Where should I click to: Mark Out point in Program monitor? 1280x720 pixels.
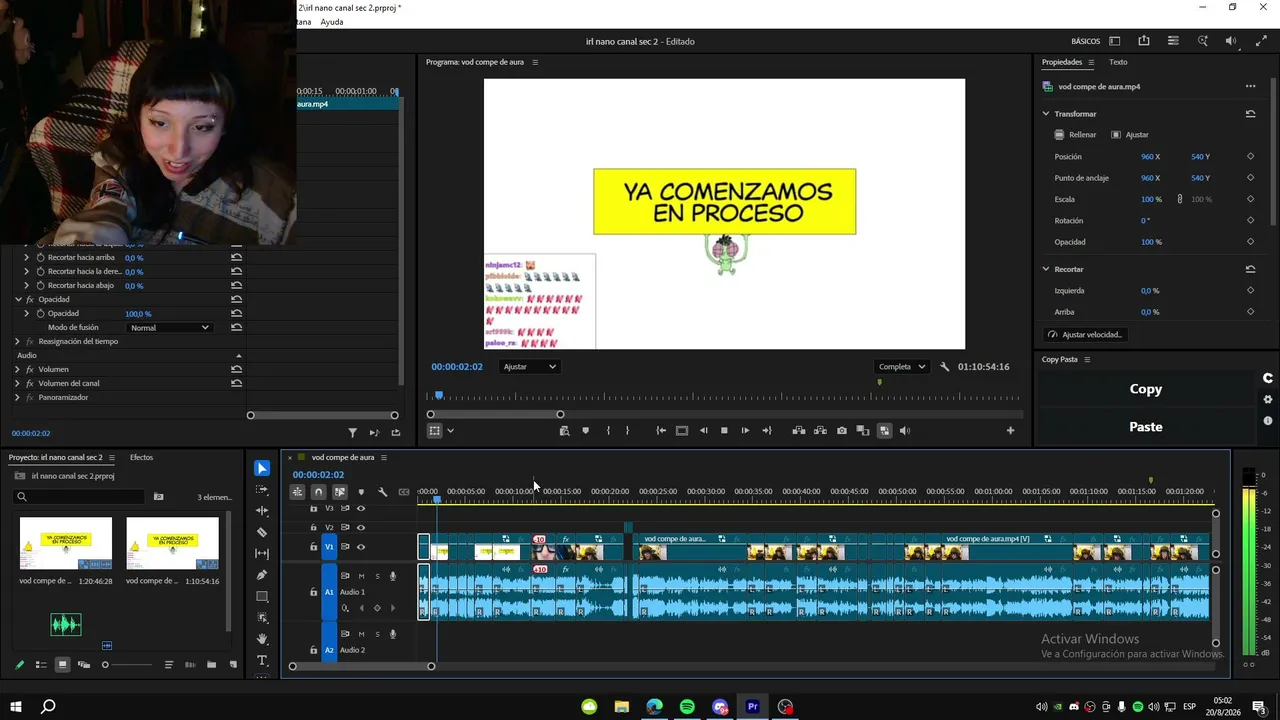click(627, 431)
